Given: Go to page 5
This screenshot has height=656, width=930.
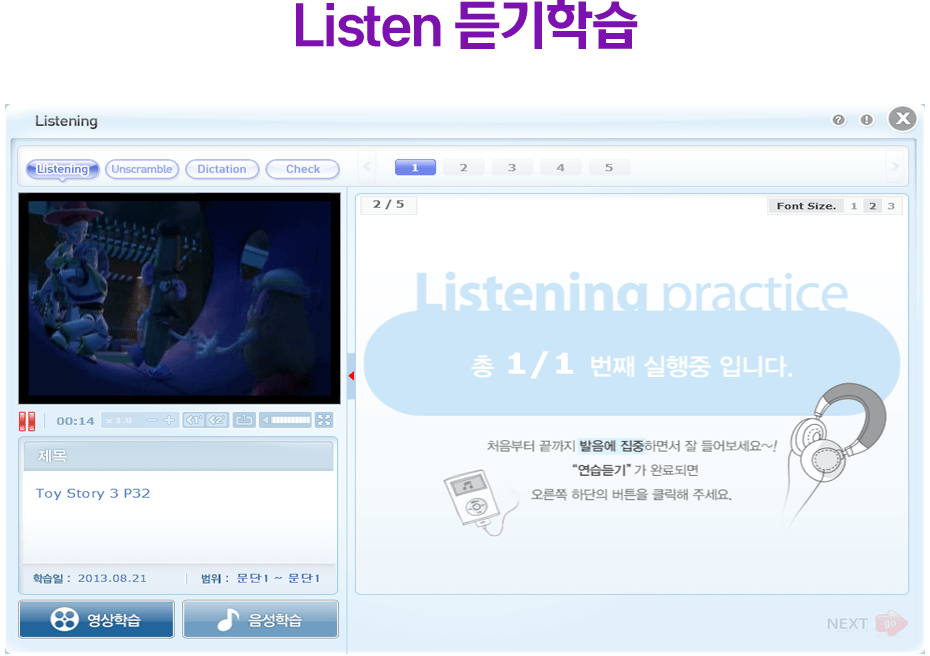Looking at the screenshot, I should click(609, 168).
